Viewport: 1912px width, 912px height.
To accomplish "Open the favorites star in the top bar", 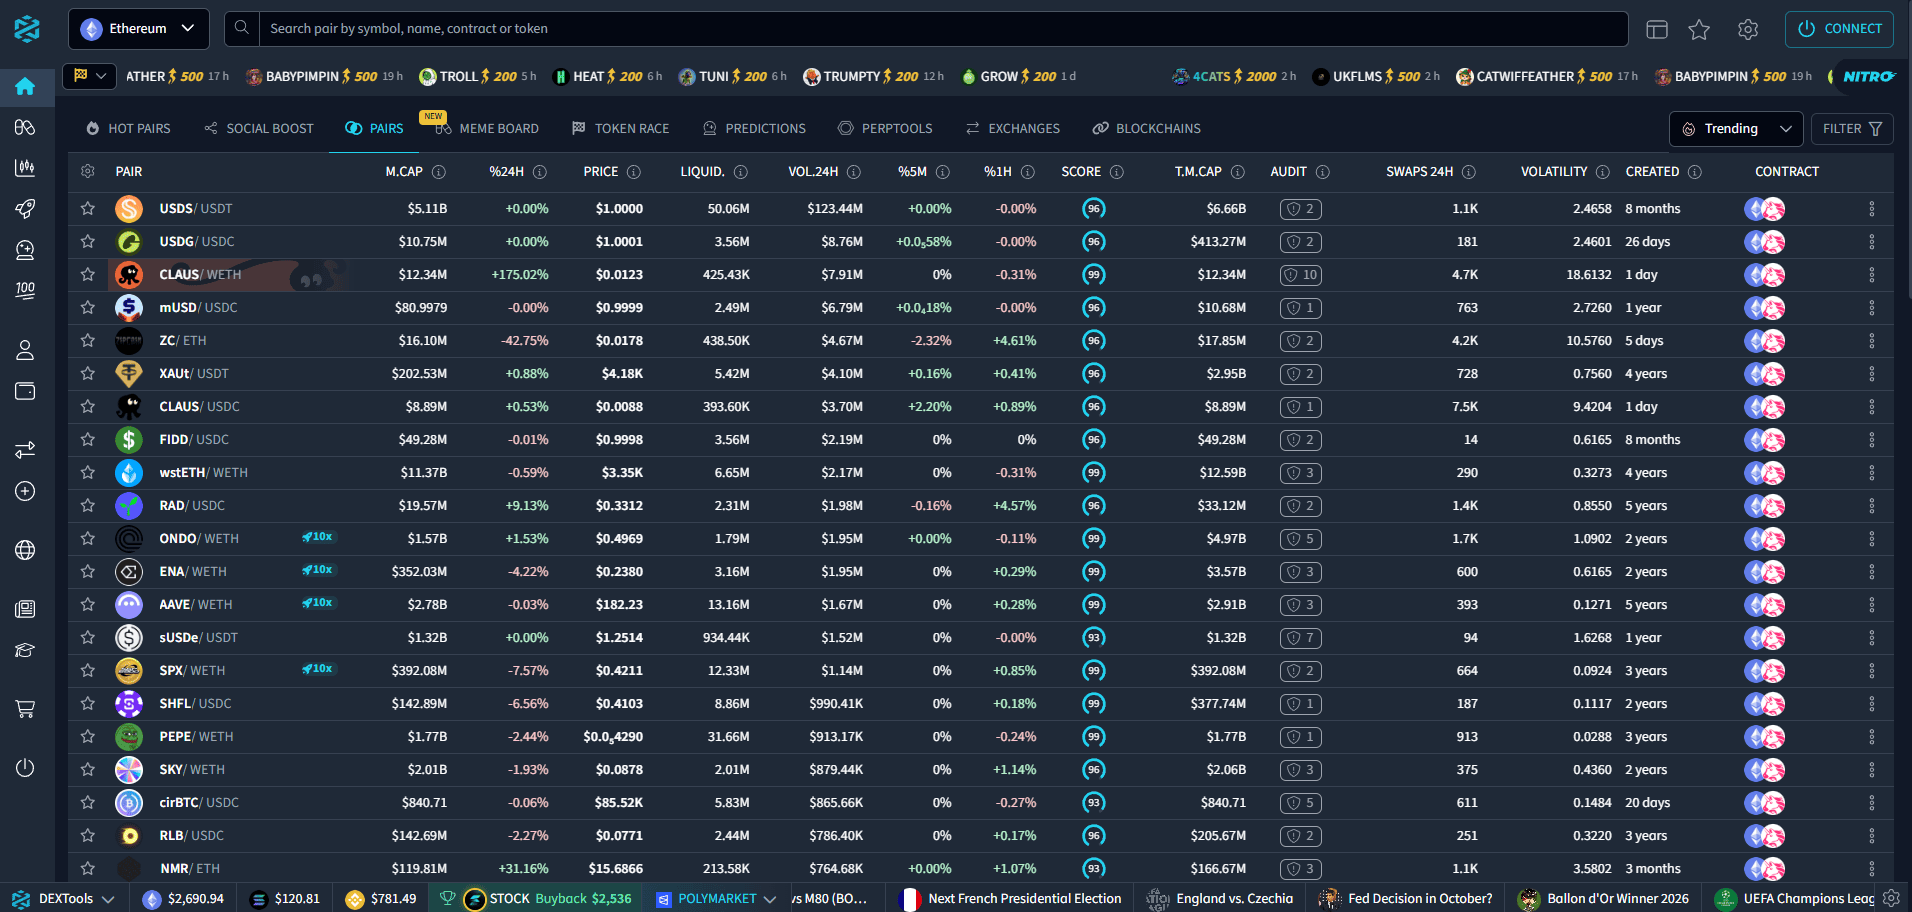I will (x=1699, y=30).
